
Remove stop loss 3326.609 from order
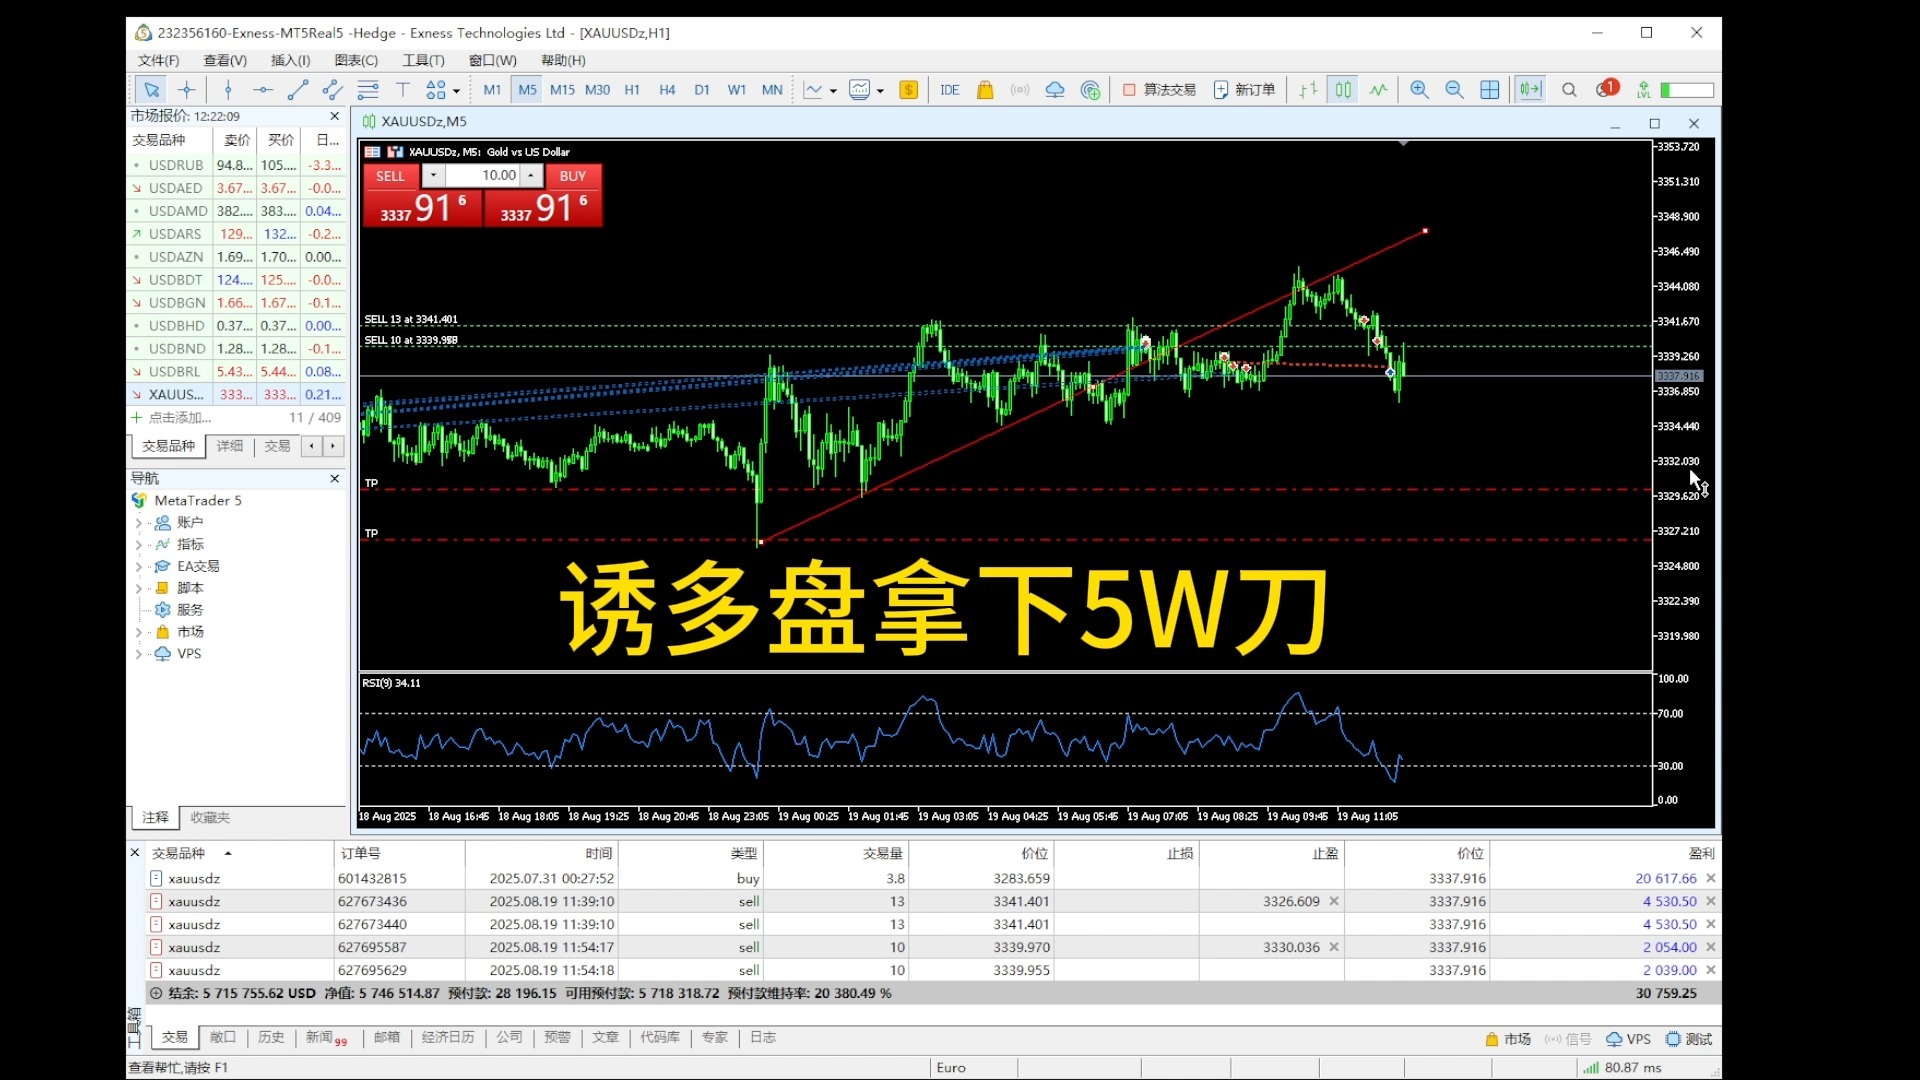[1334, 902]
